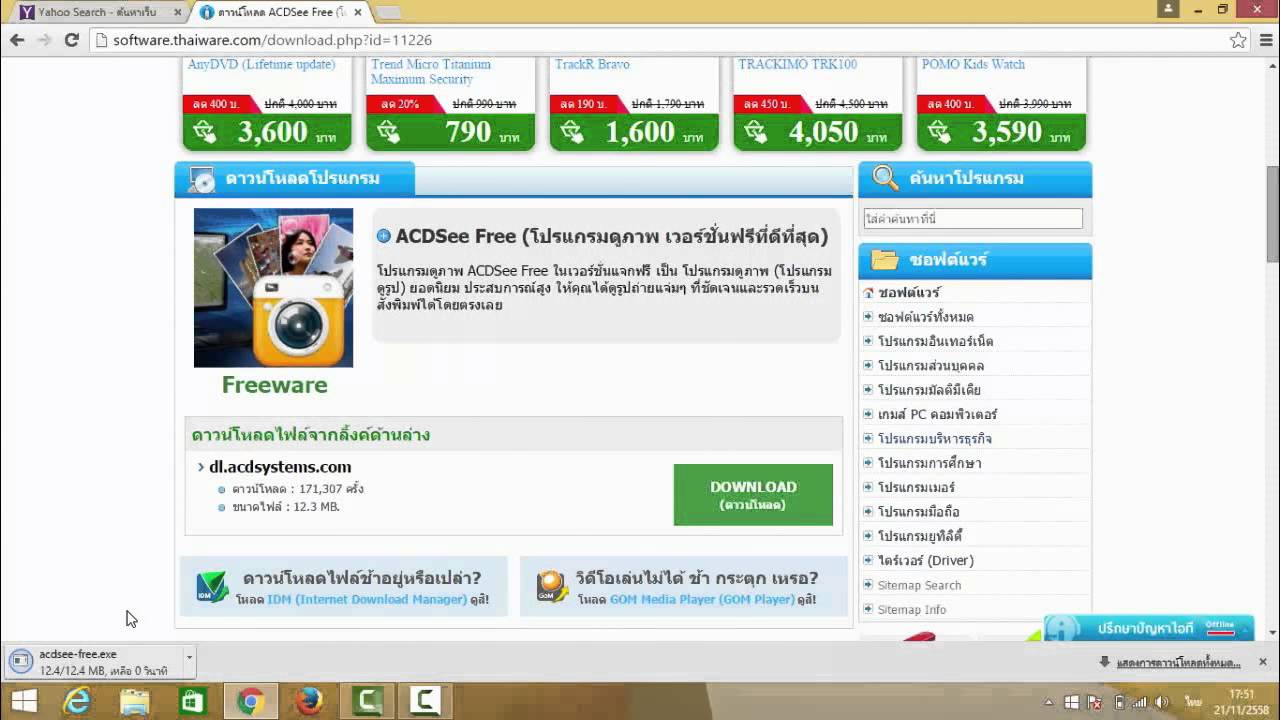Viewport: 1280px width, 720px height.
Task: Click the volume speaker tray icon
Action: point(1161,702)
